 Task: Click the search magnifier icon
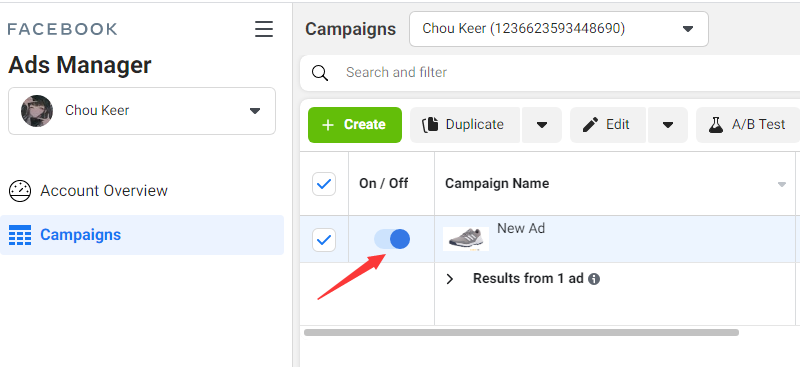(320, 73)
